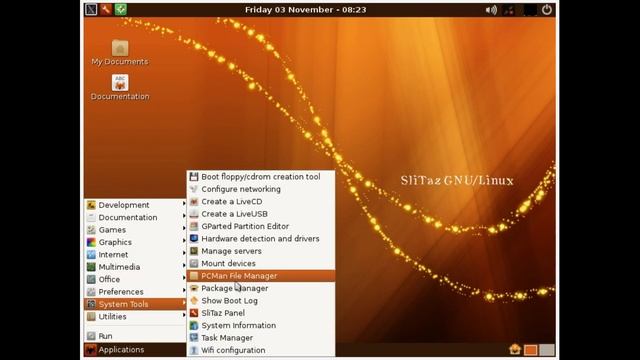640x360 pixels.
Task: Open the volume speaker icon
Action: tap(491, 10)
